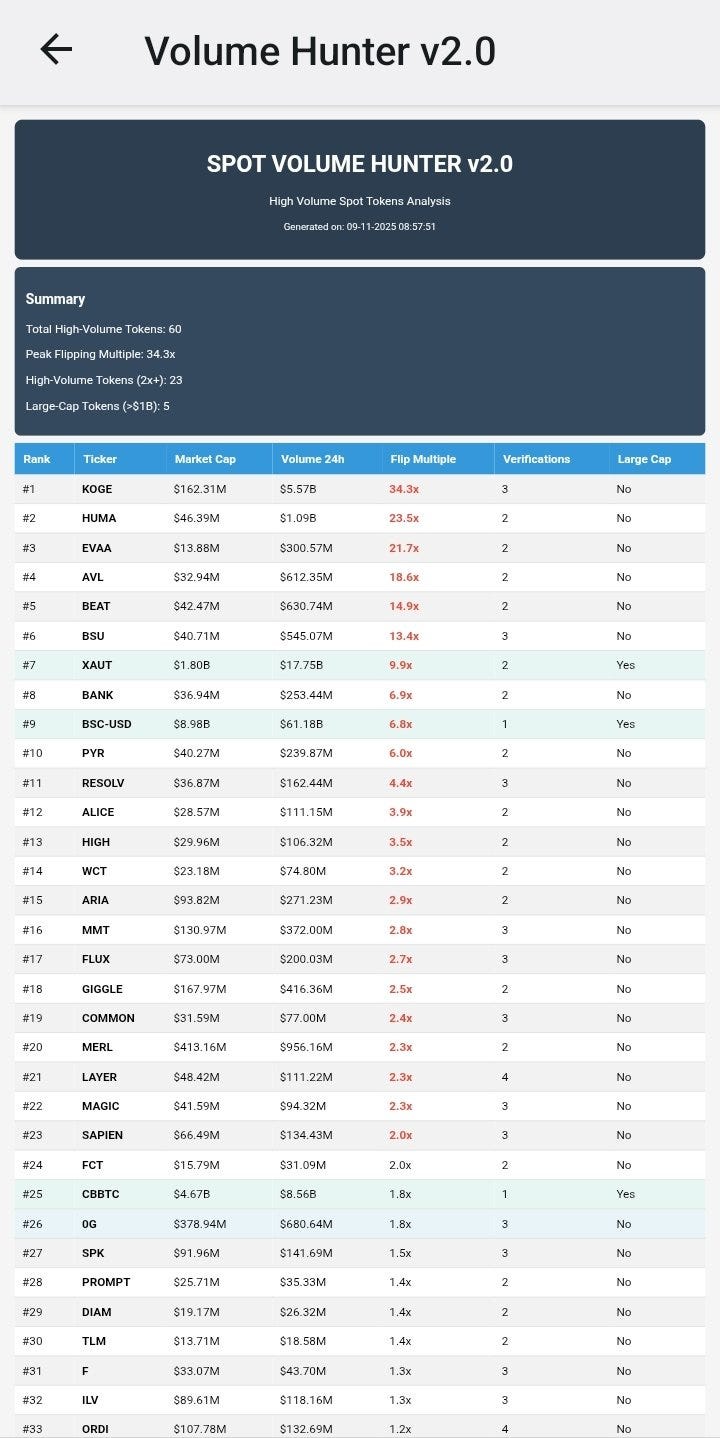Open details for the KOGE token
The image size is (720, 1438).
(96, 489)
